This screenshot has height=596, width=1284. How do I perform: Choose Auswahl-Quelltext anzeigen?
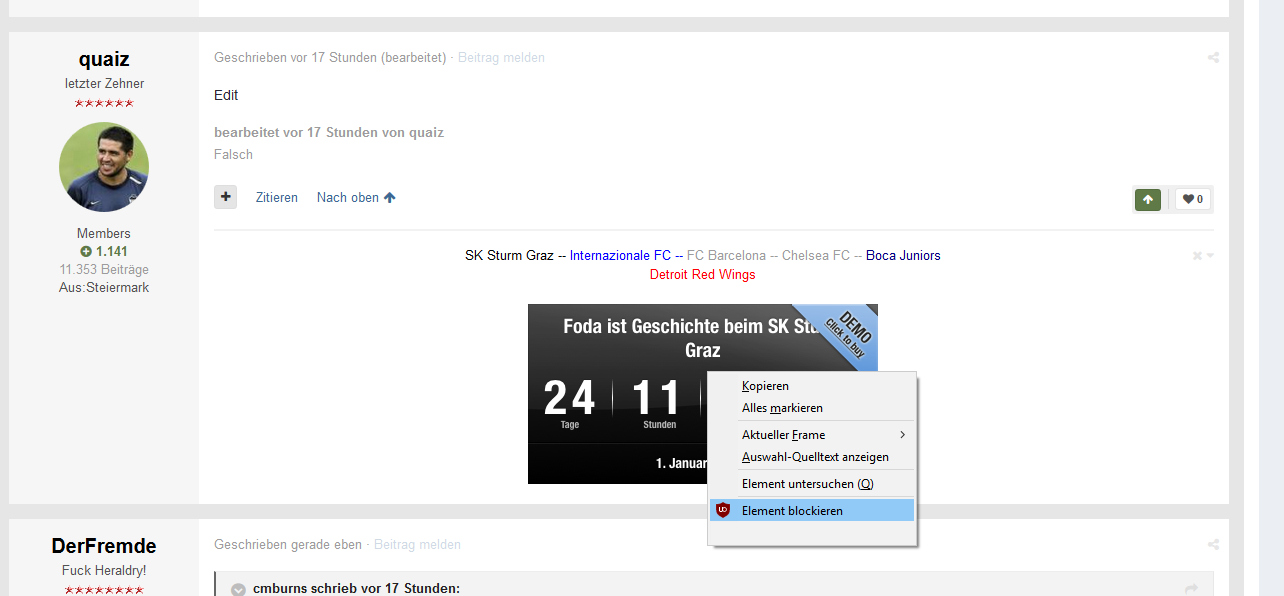(812, 457)
